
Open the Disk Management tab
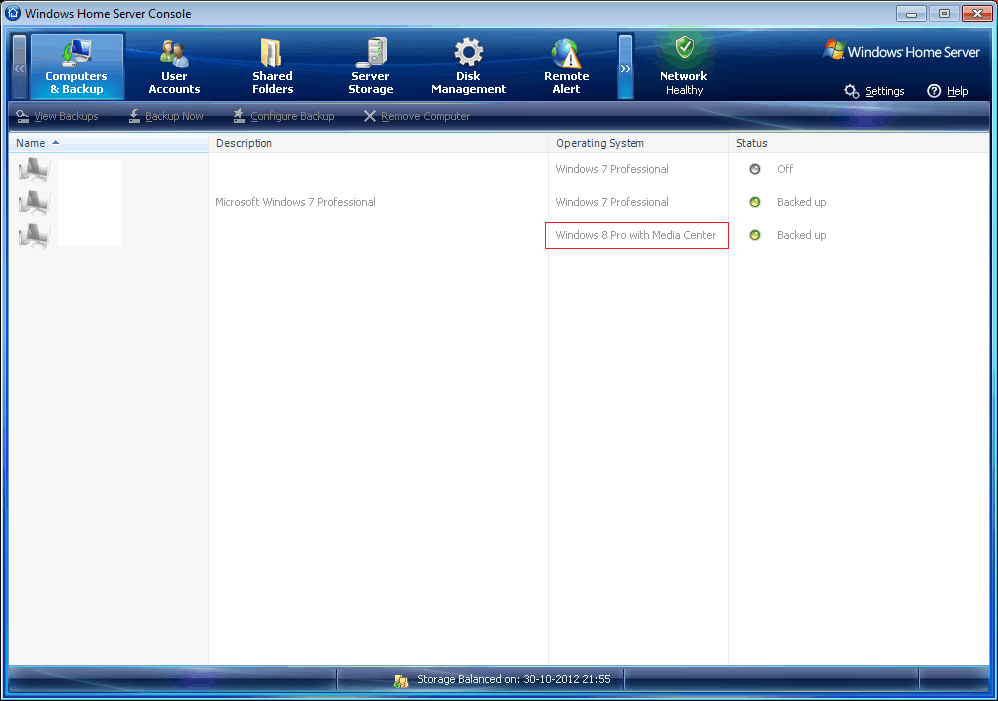(468, 66)
